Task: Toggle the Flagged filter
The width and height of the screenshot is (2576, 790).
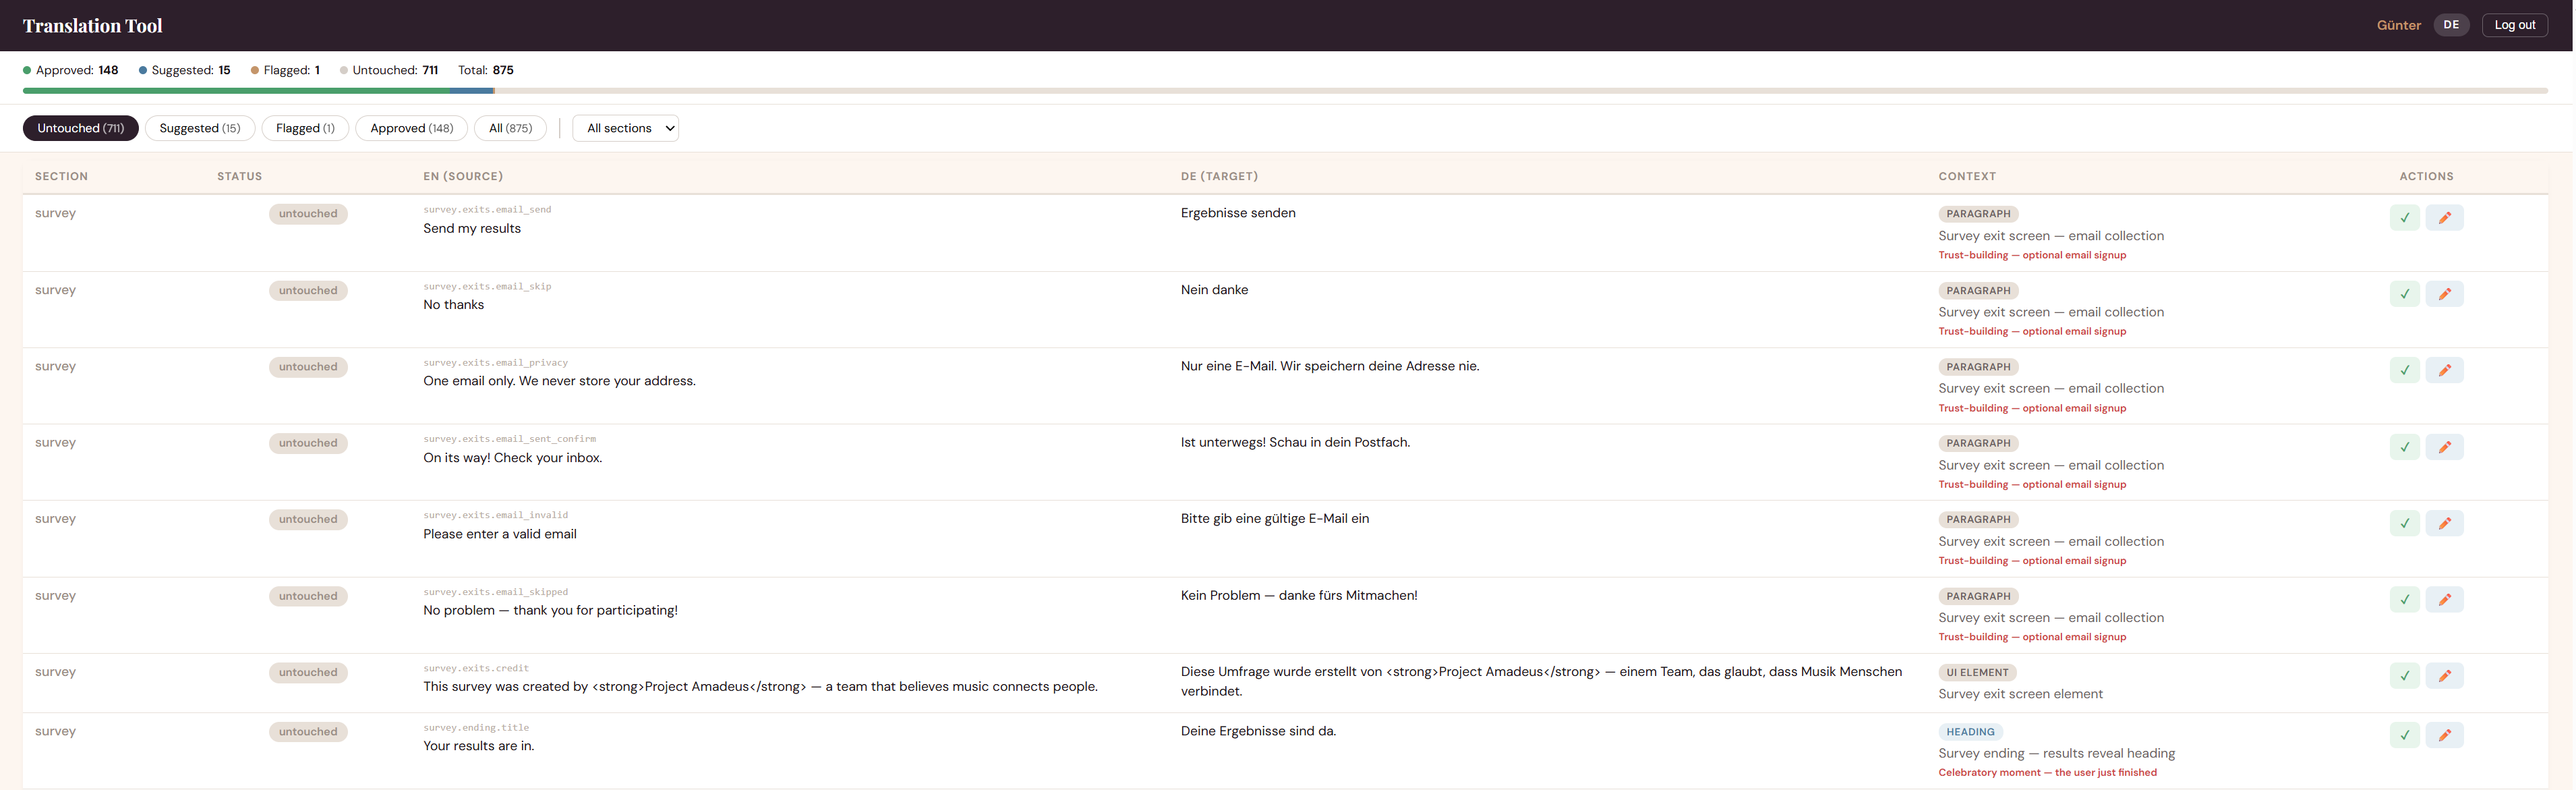Action: tap(305, 128)
